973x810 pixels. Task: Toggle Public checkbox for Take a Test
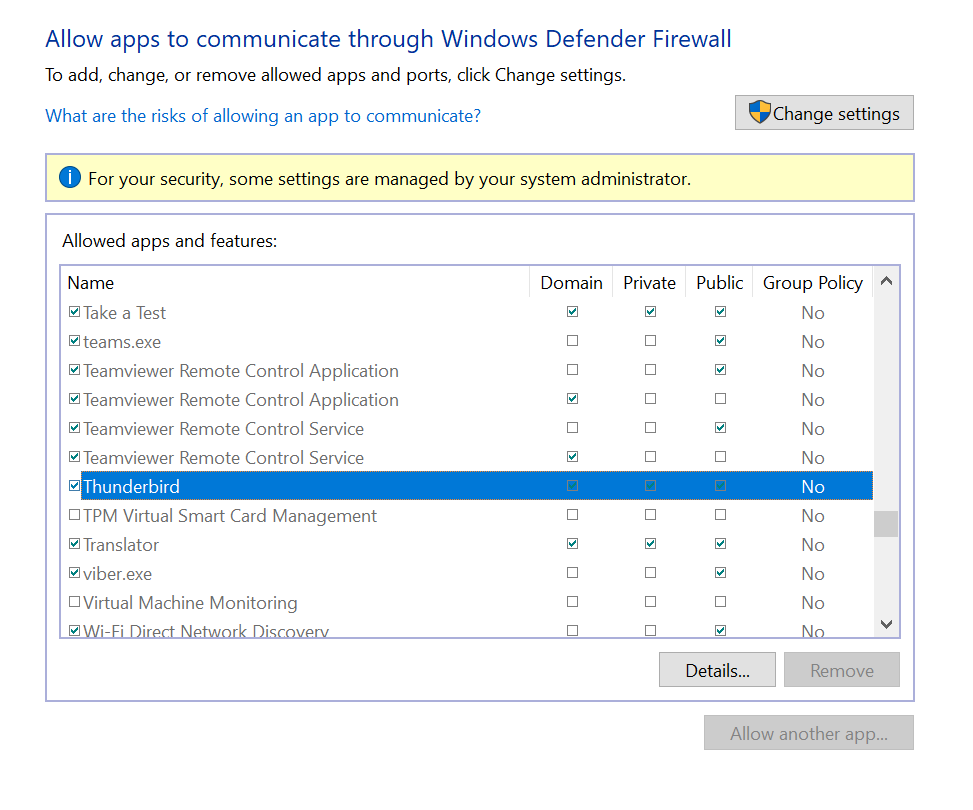pos(720,312)
